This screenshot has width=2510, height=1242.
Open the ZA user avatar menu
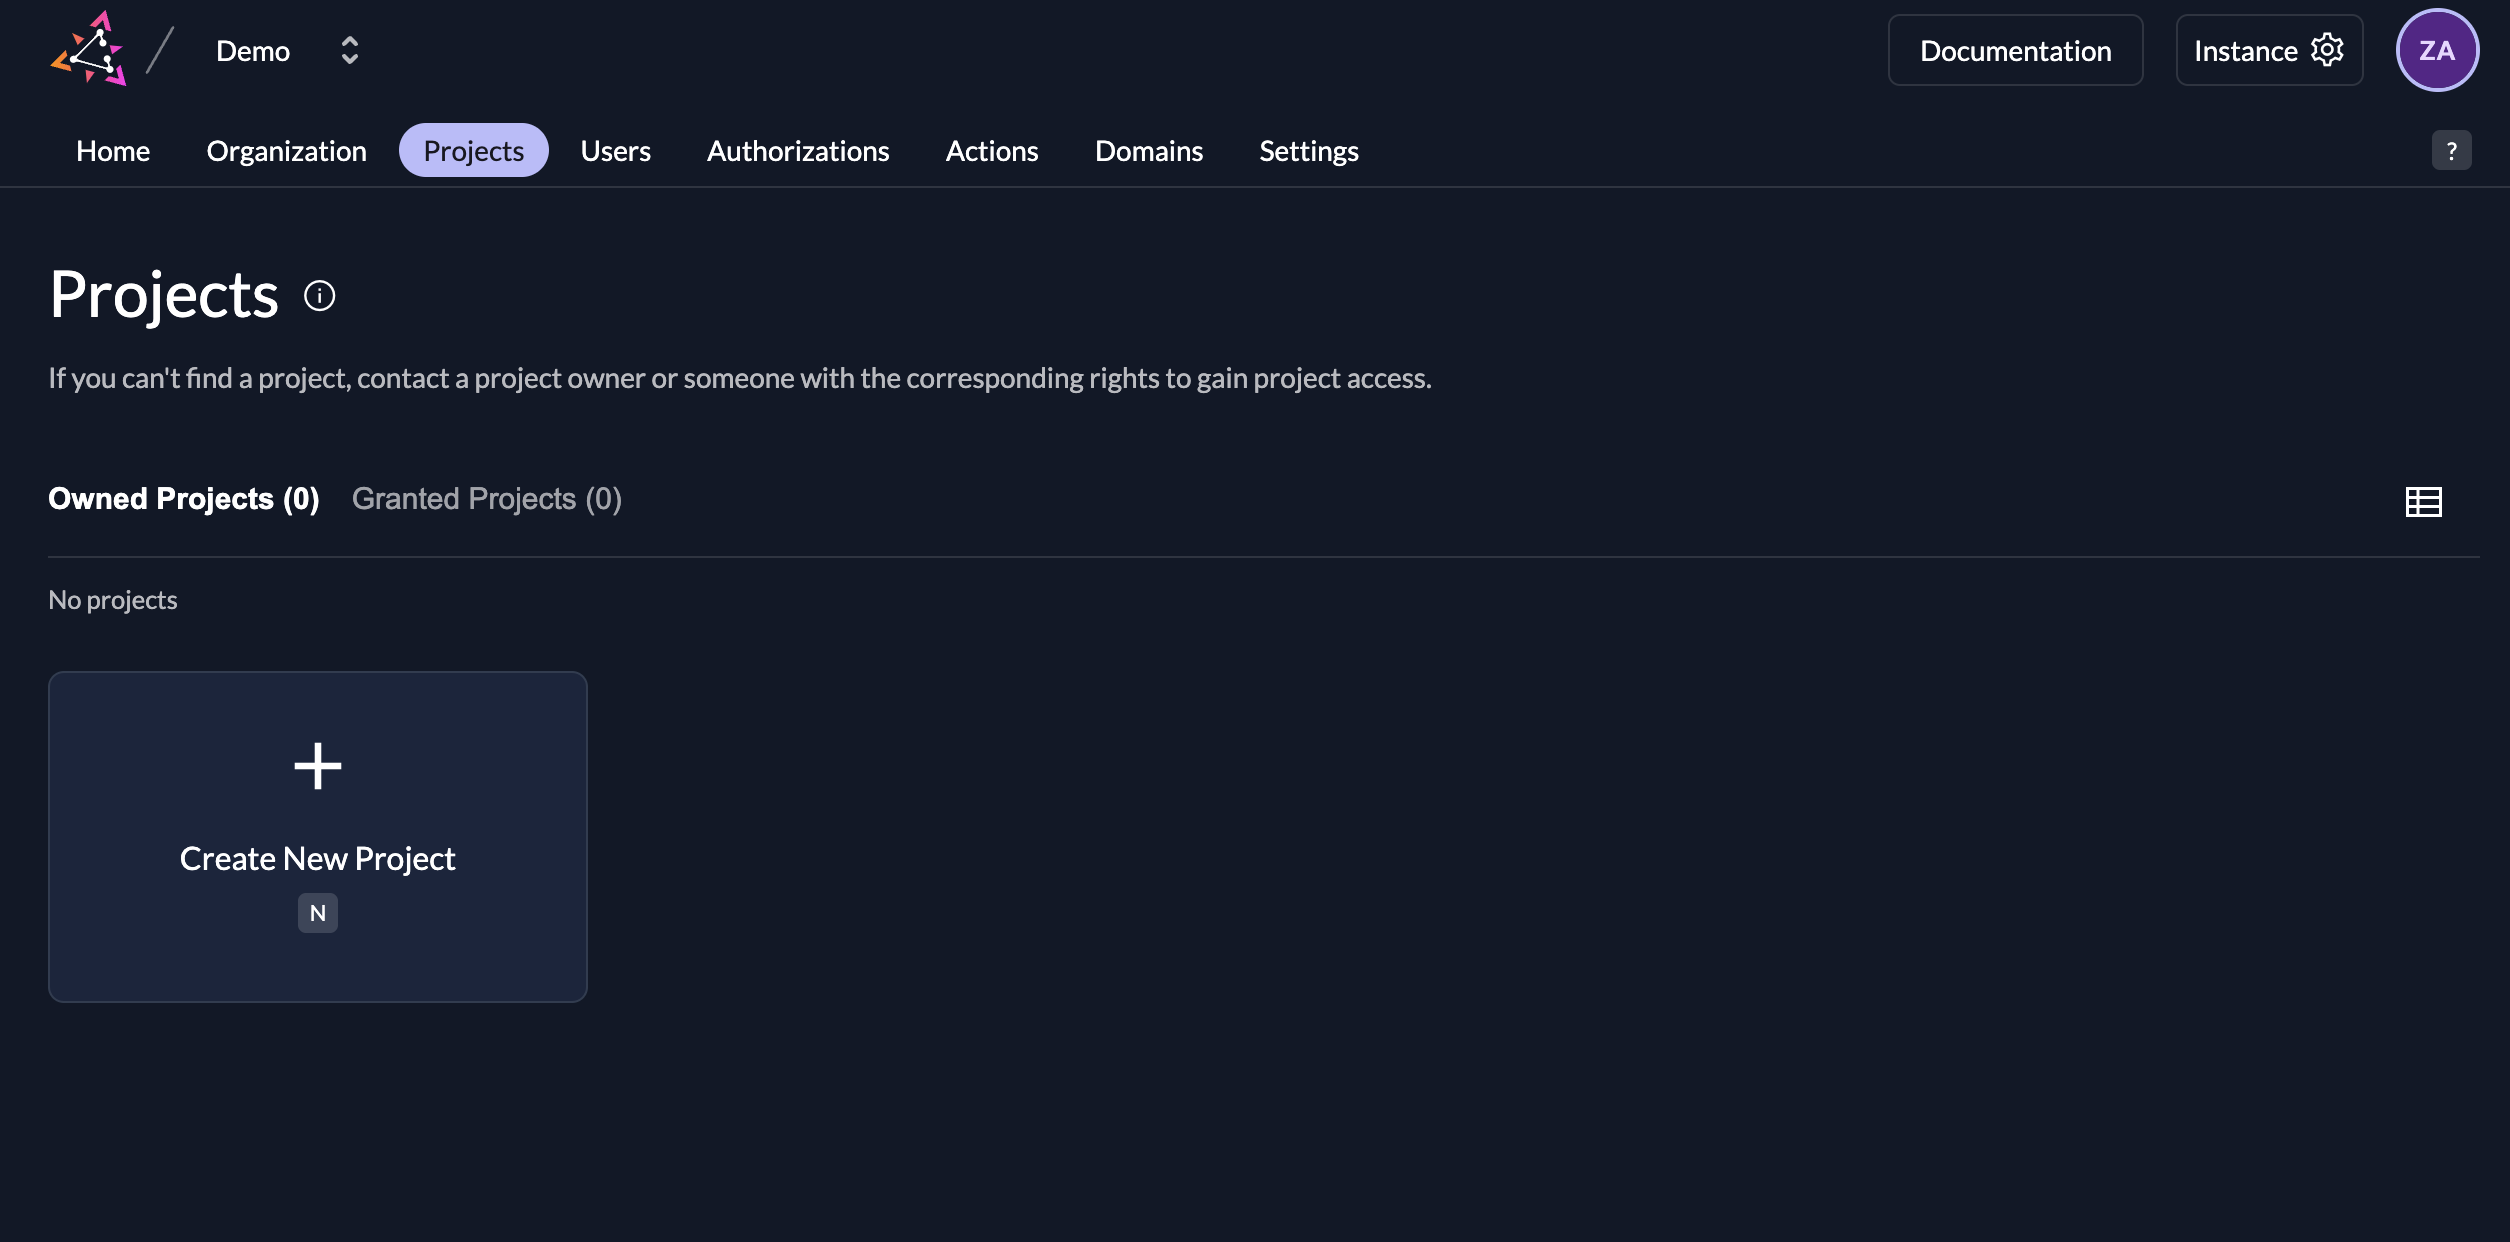click(x=2436, y=50)
